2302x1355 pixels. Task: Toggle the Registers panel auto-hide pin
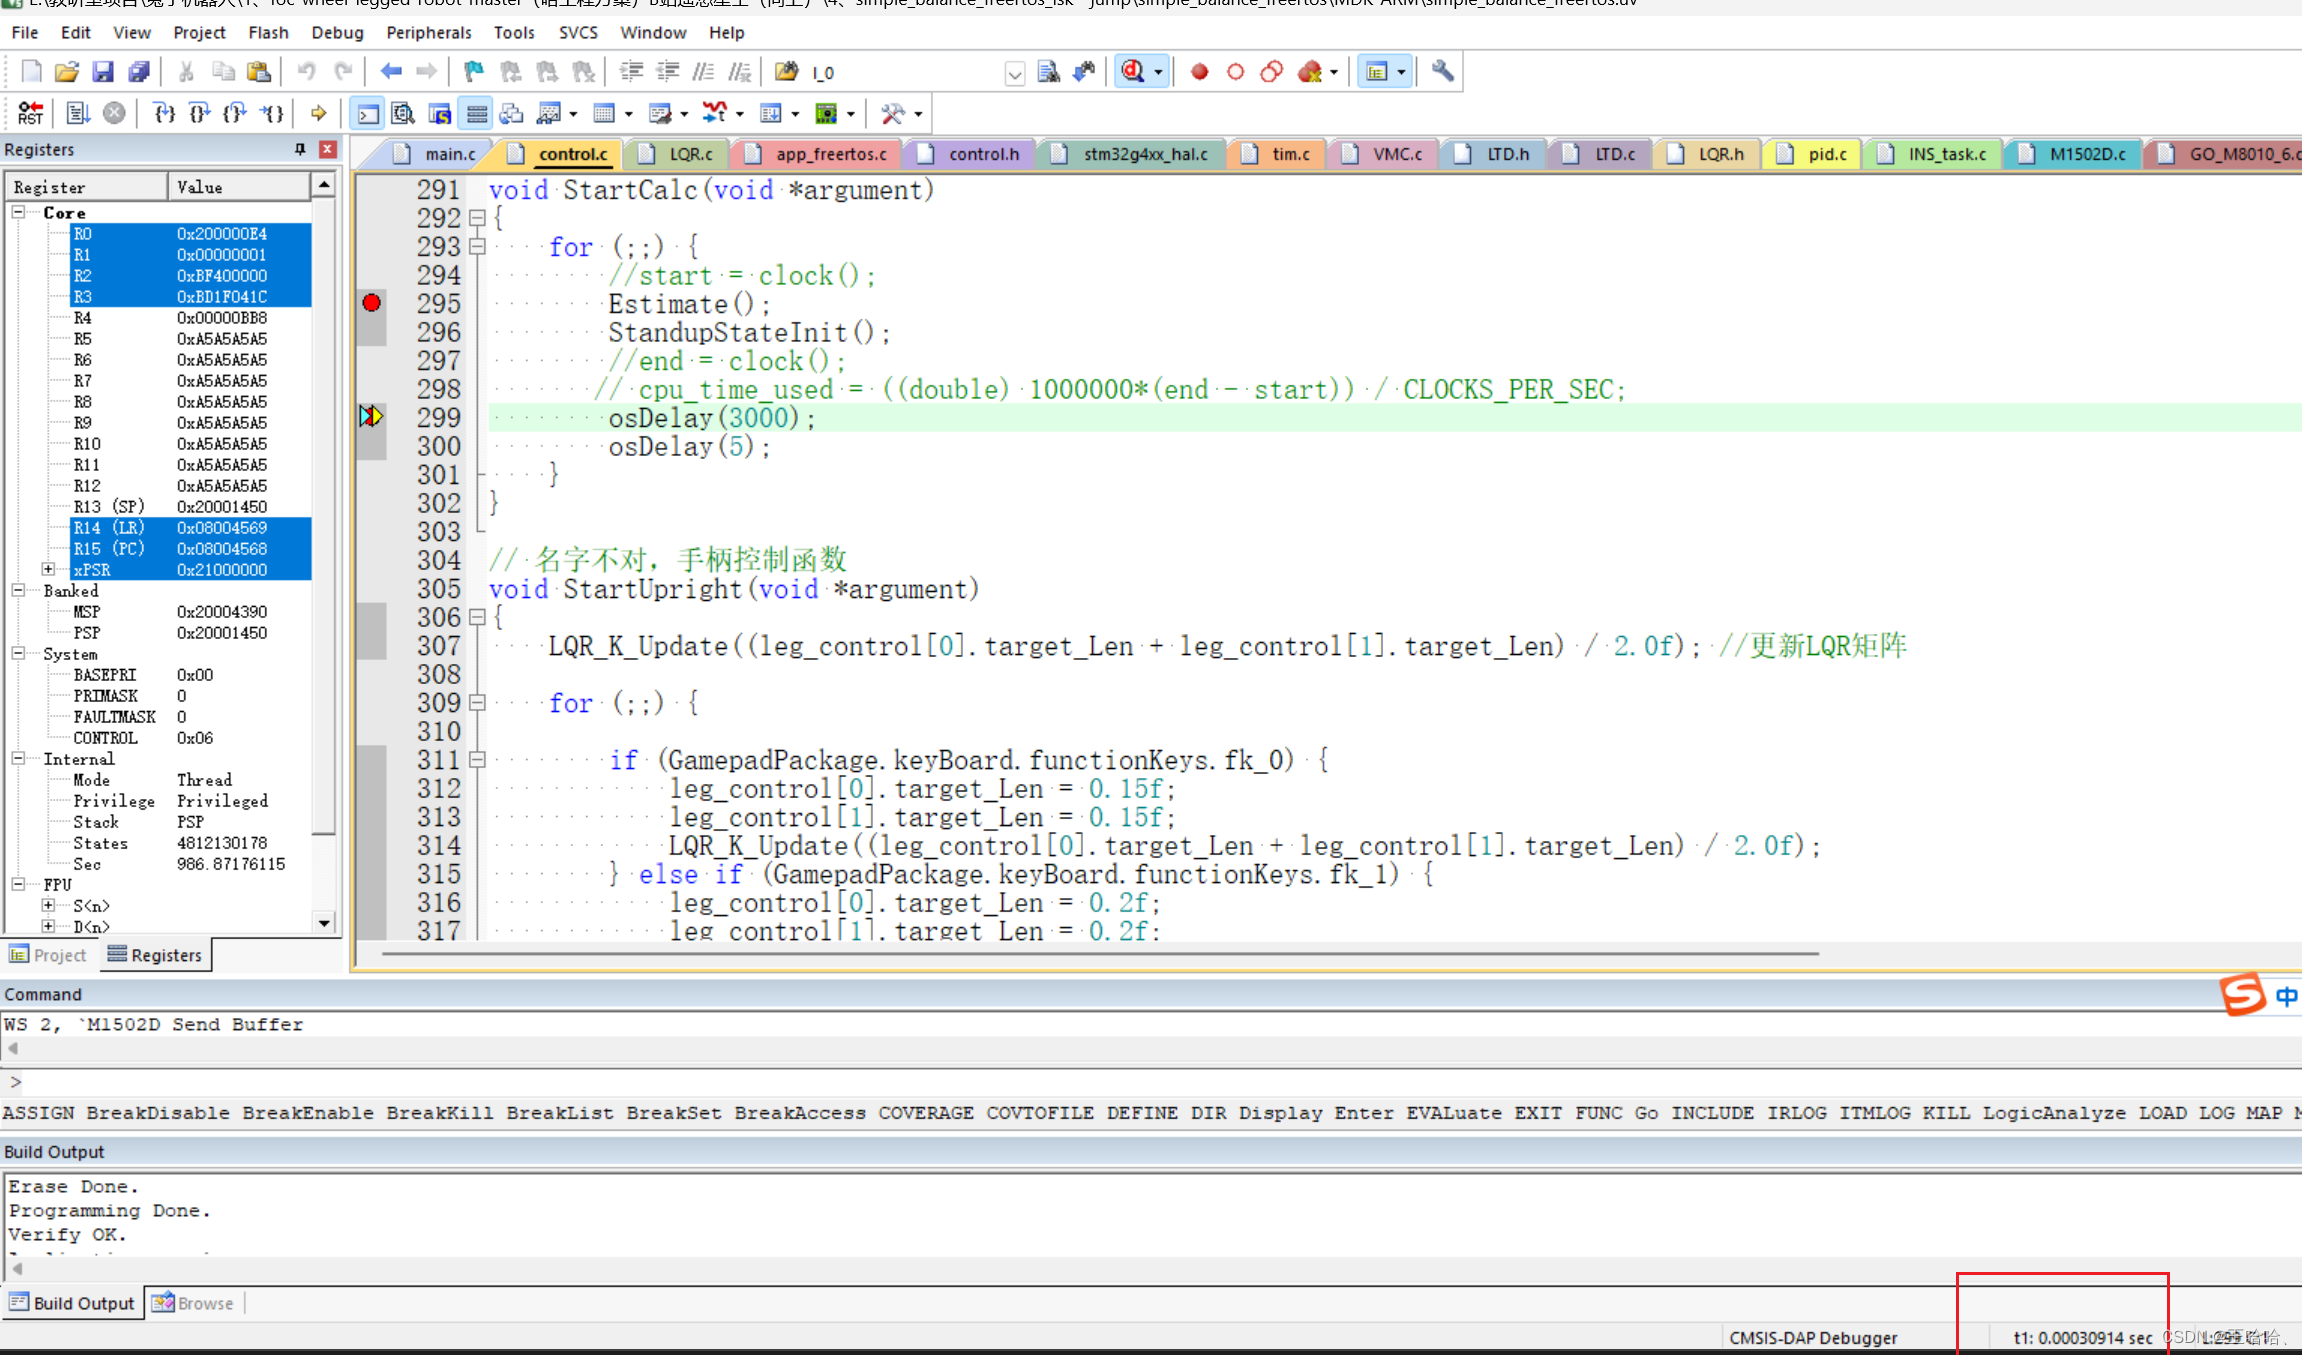(x=300, y=149)
